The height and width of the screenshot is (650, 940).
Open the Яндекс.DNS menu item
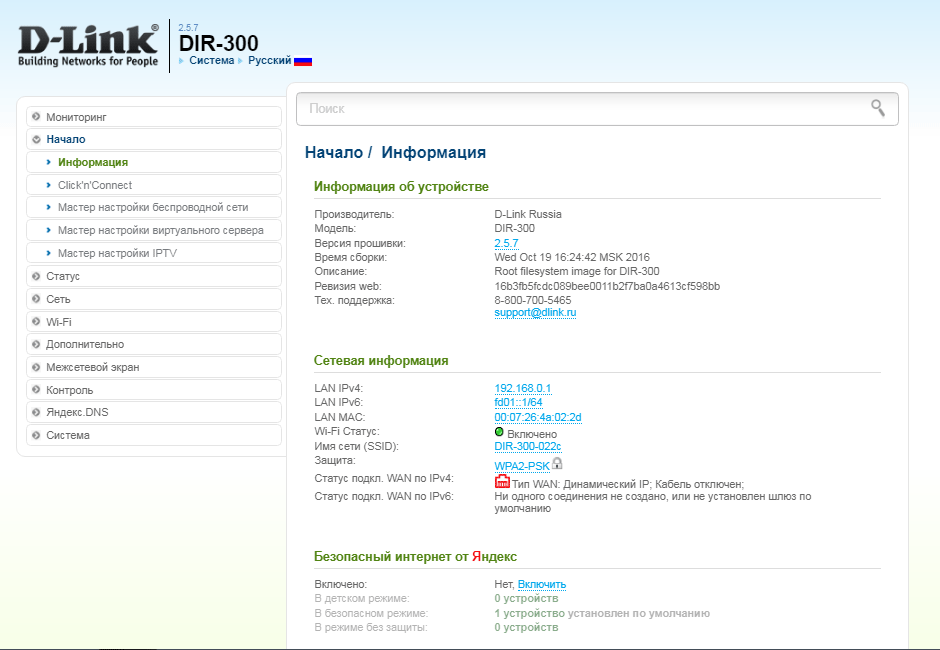pos(154,412)
